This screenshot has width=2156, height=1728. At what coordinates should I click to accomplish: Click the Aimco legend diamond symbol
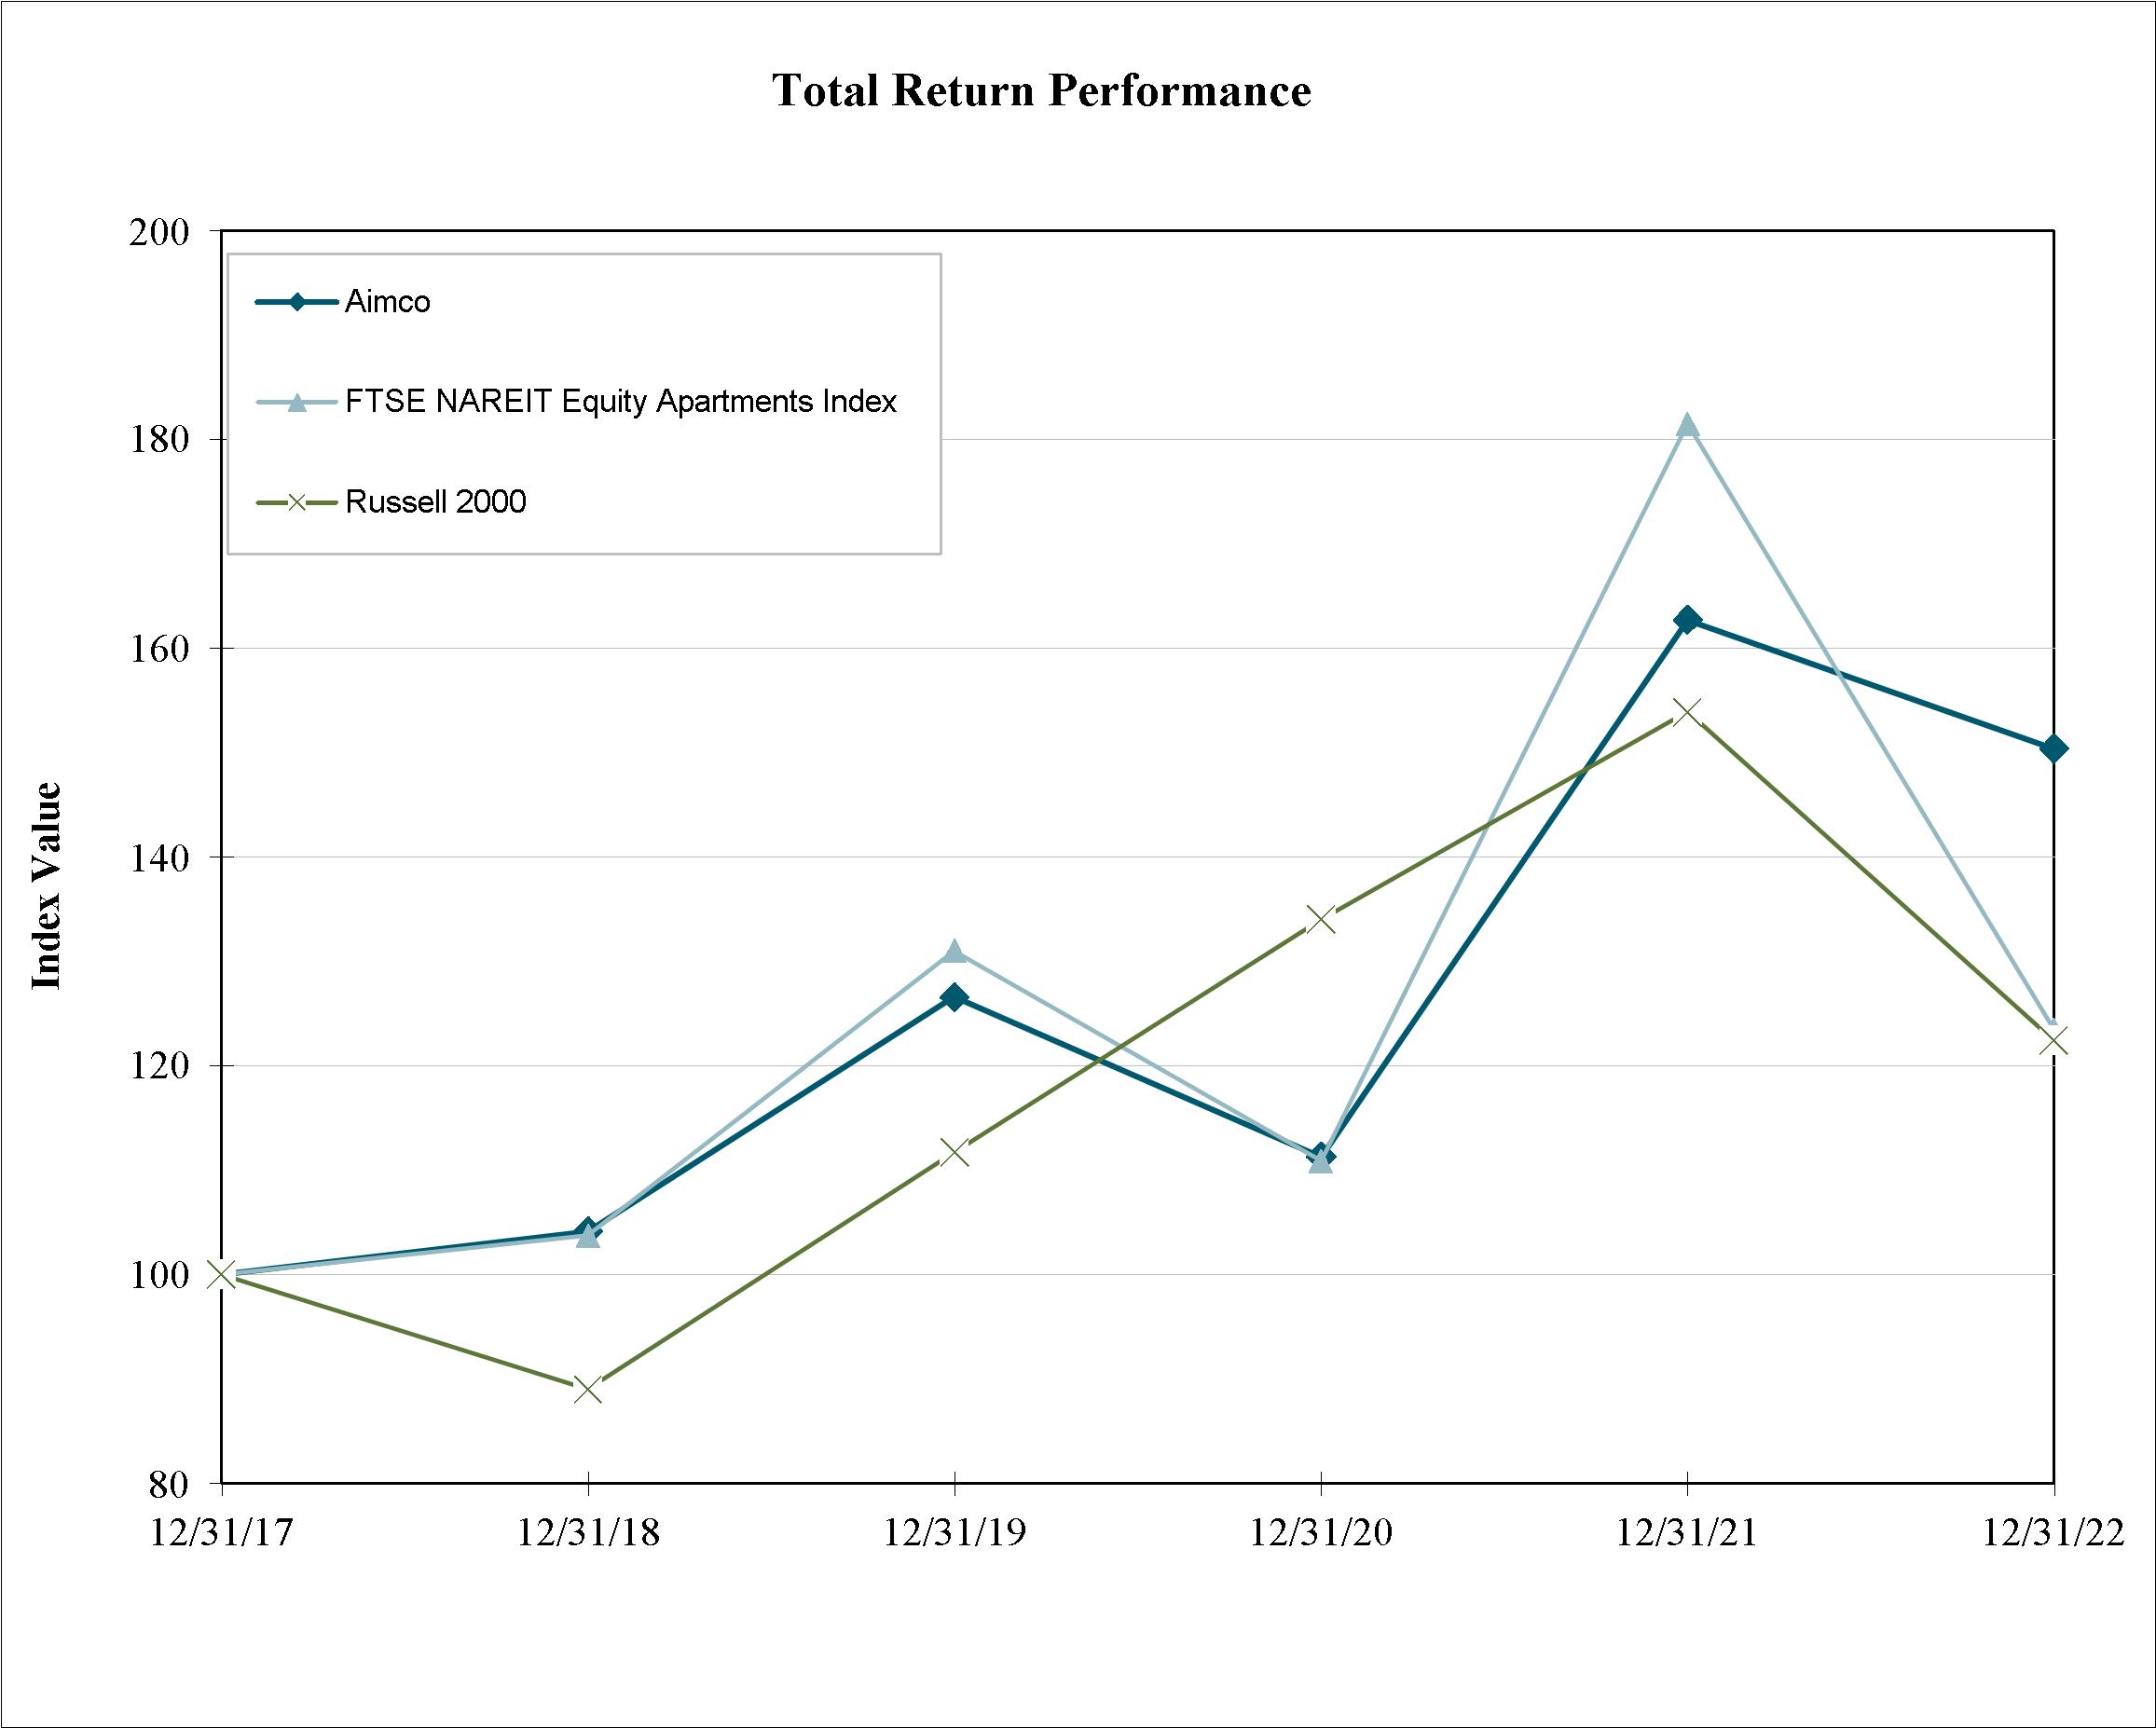pyautogui.click(x=296, y=301)
